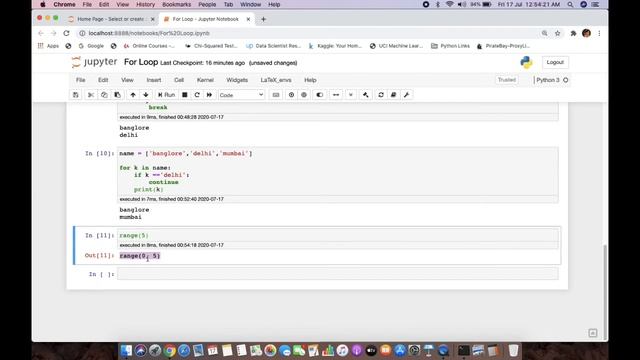Reload the page in Chrome

click(66, 33)
